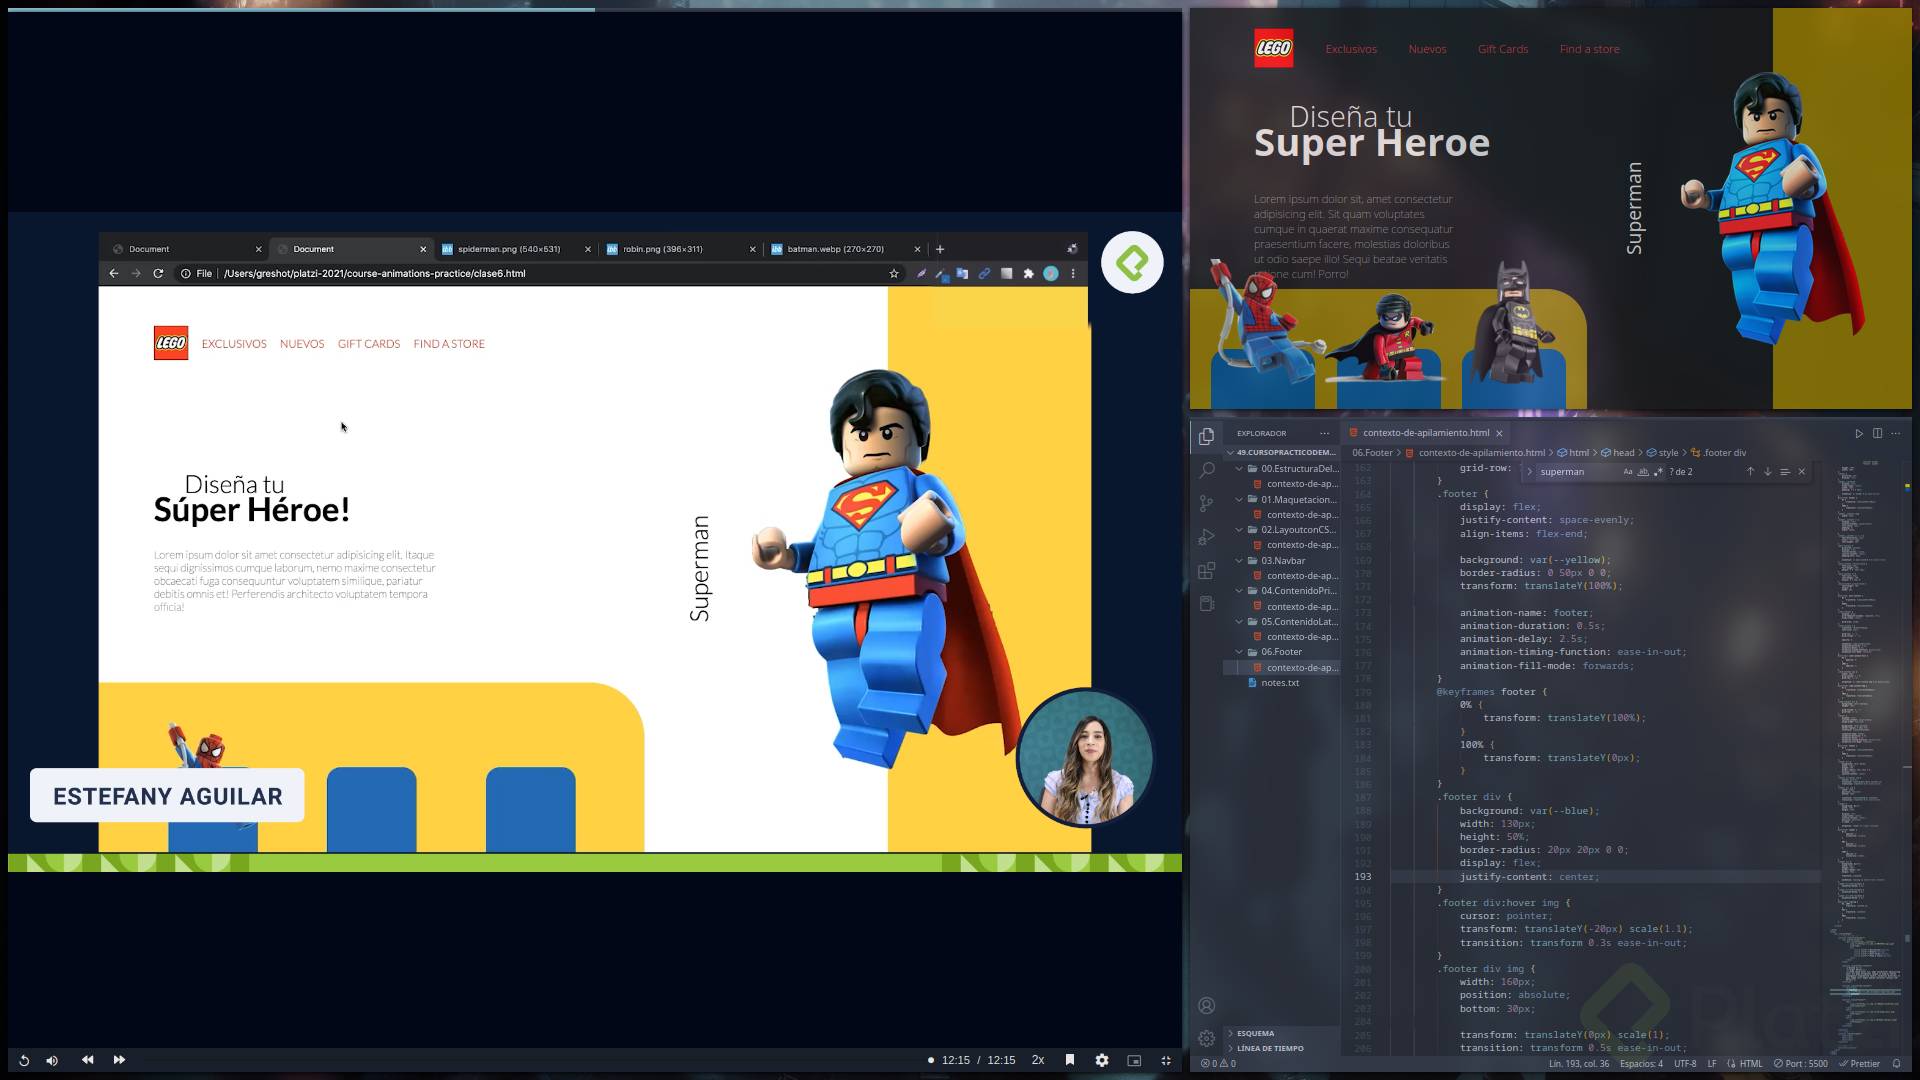Open the Extensions view
The width and height of the screenshot is (1920, 1080).
1207,571
